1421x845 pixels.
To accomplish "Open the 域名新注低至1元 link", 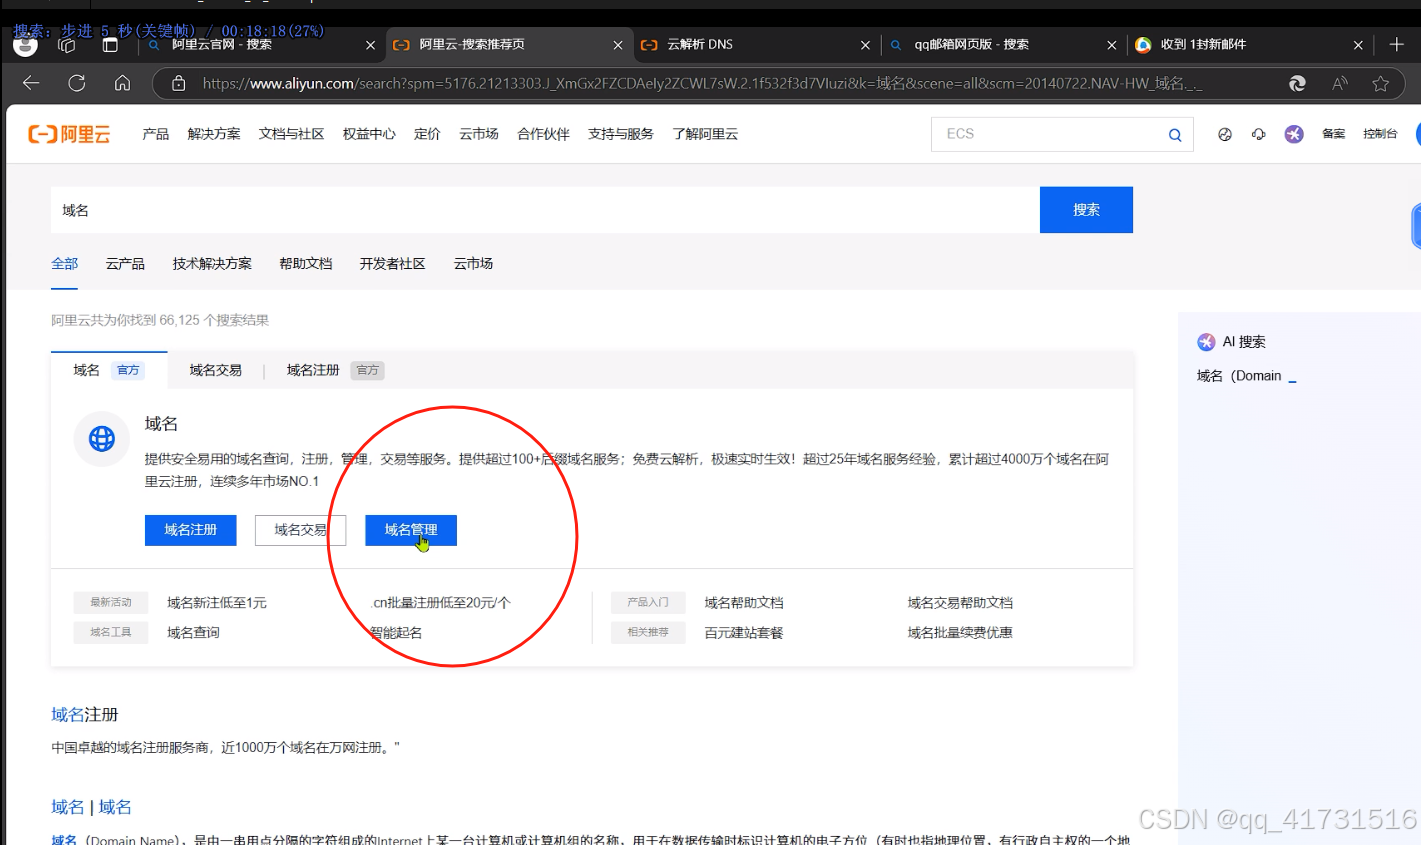I will (217, 603).
